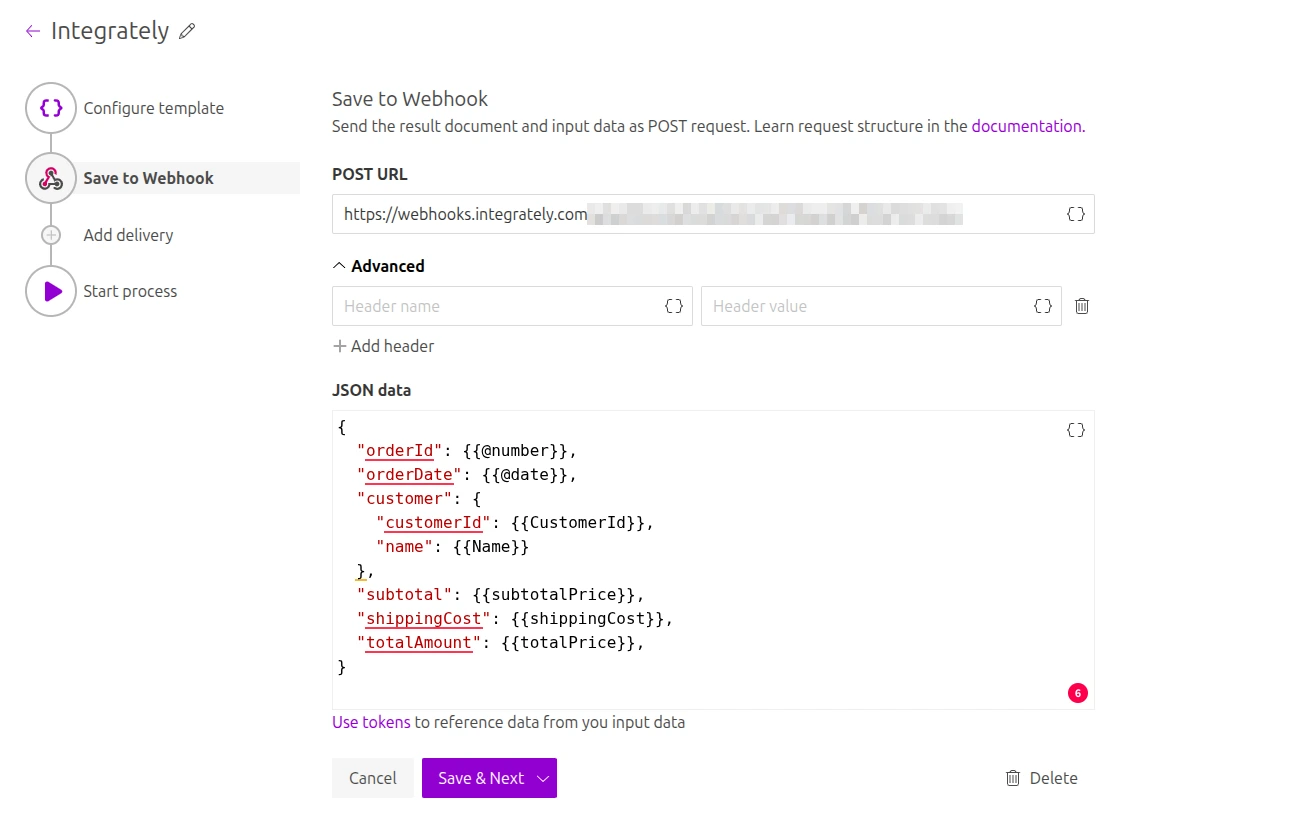The width and height of the screenshot is (1294, 831).
Task: Click the Integrately page title
Action: pyautogui.click(x=110, y=31)
